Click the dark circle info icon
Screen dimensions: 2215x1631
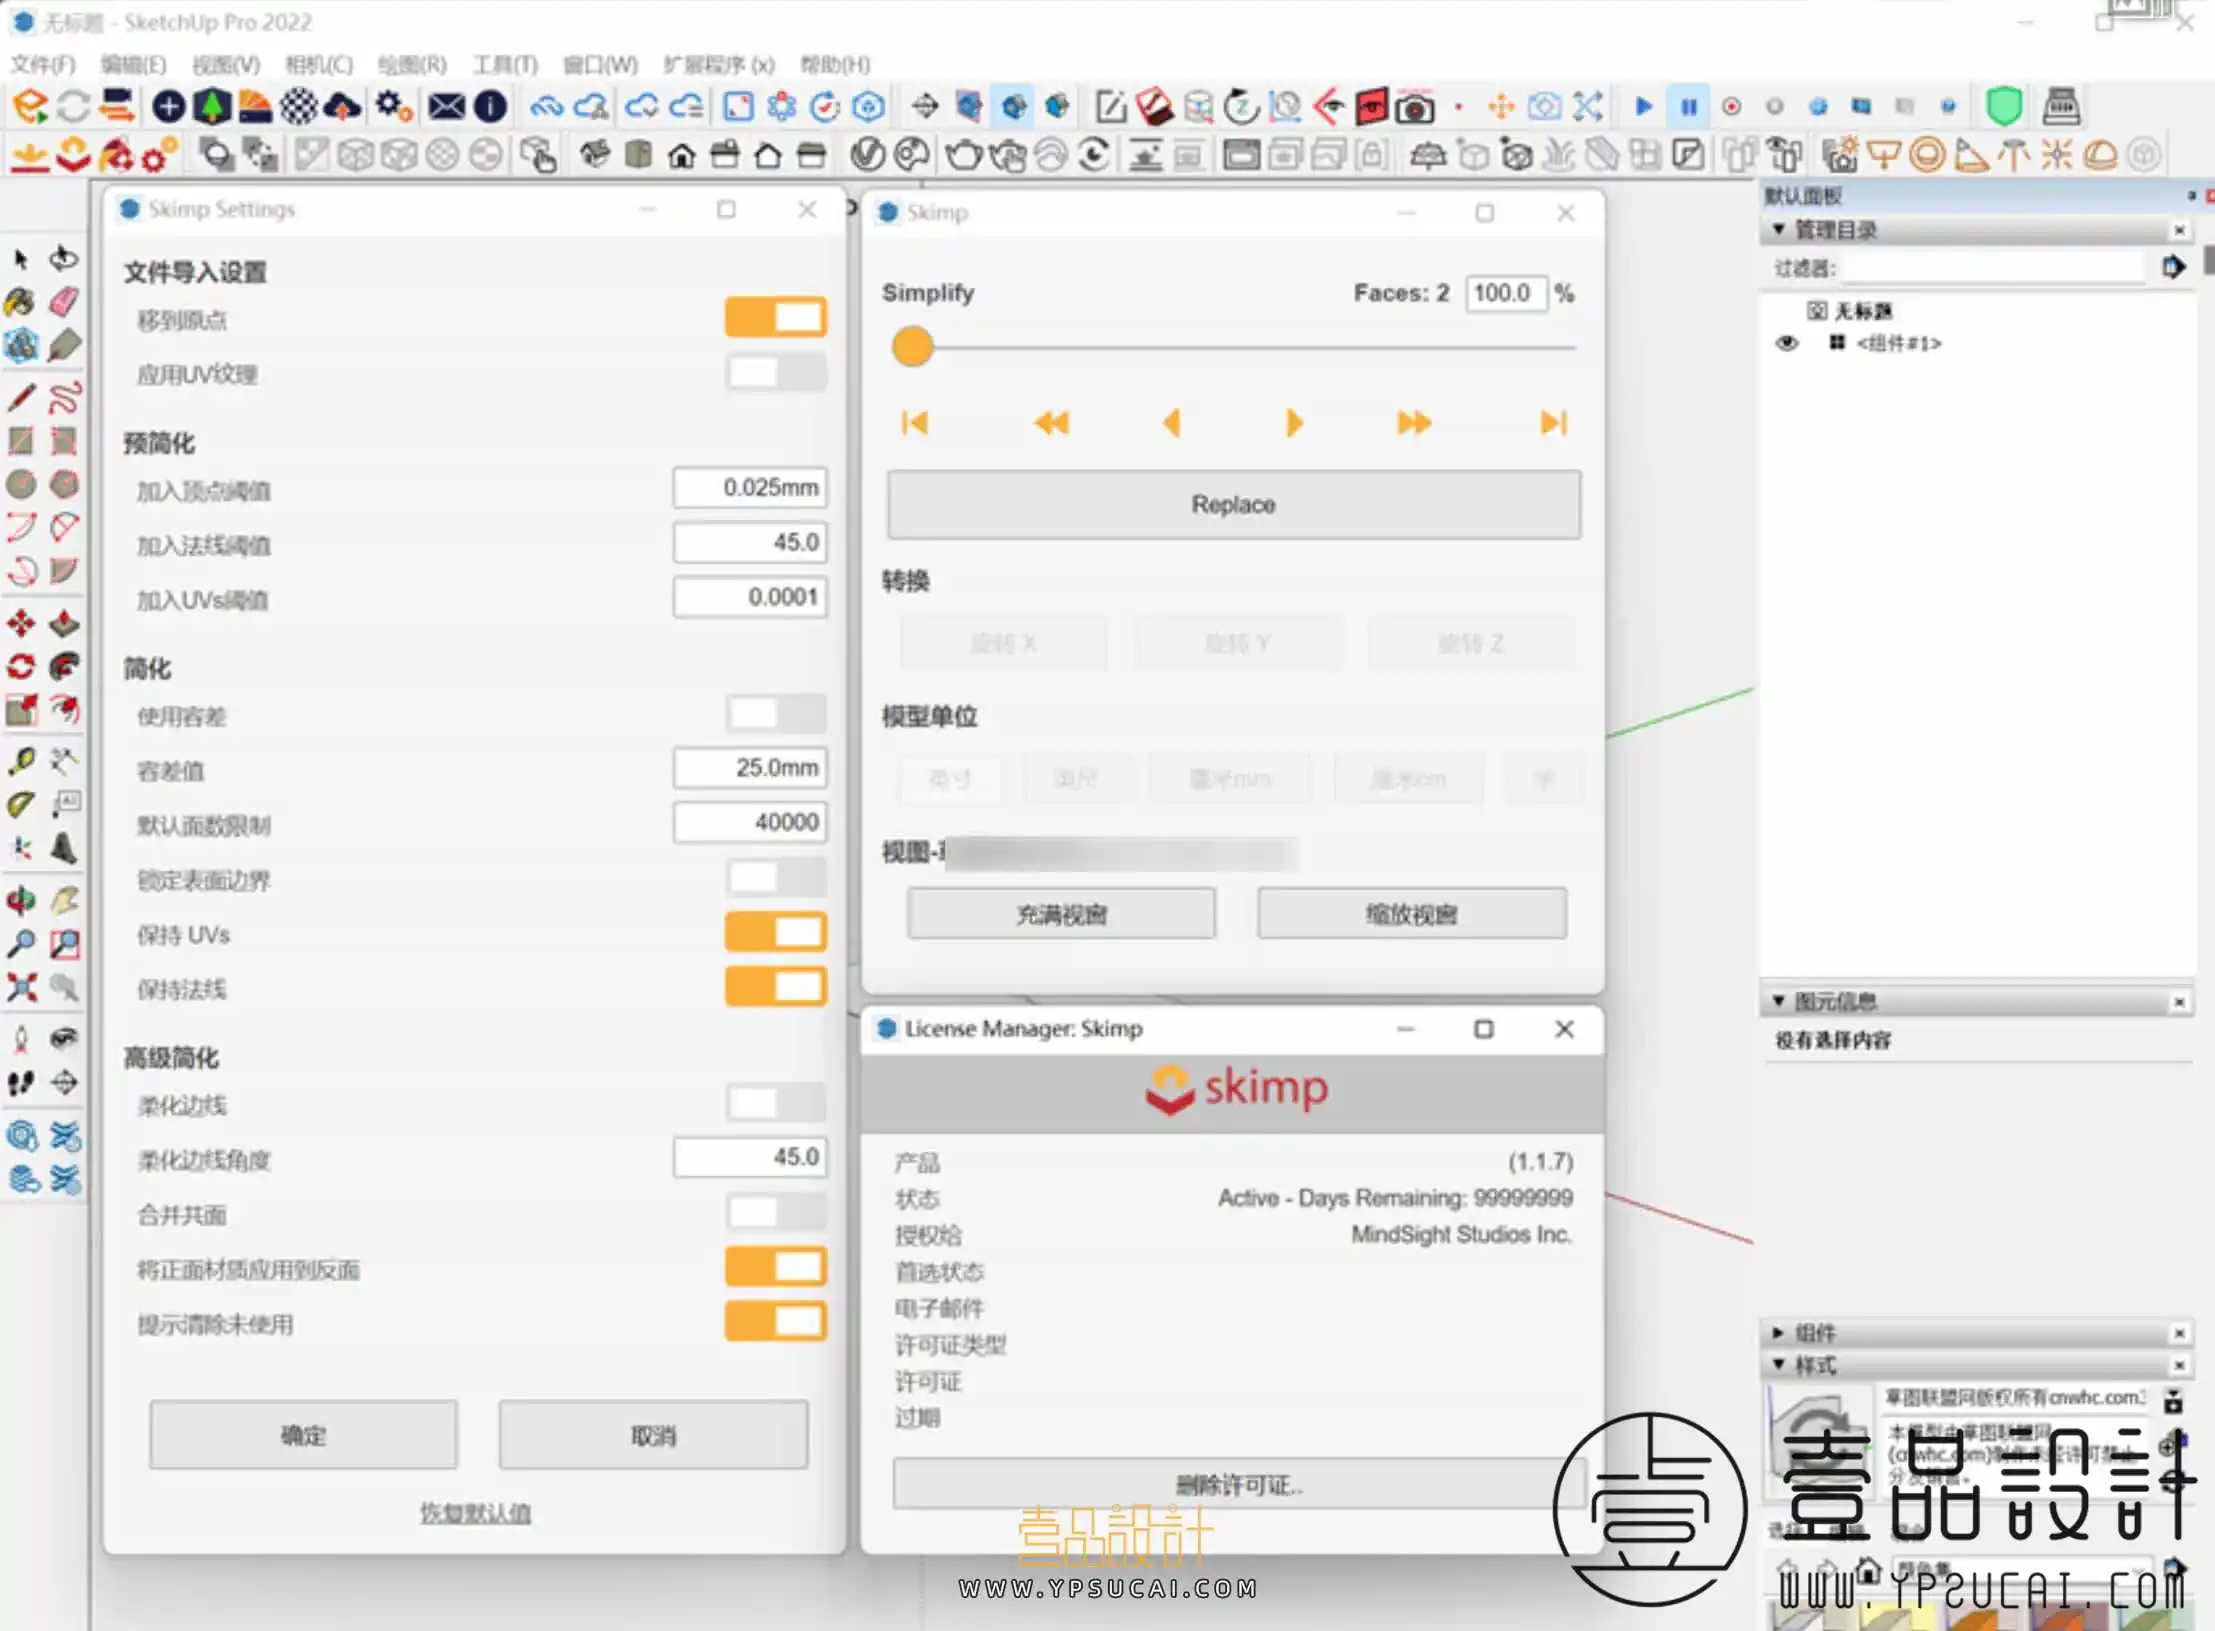(x=490, y=106)
